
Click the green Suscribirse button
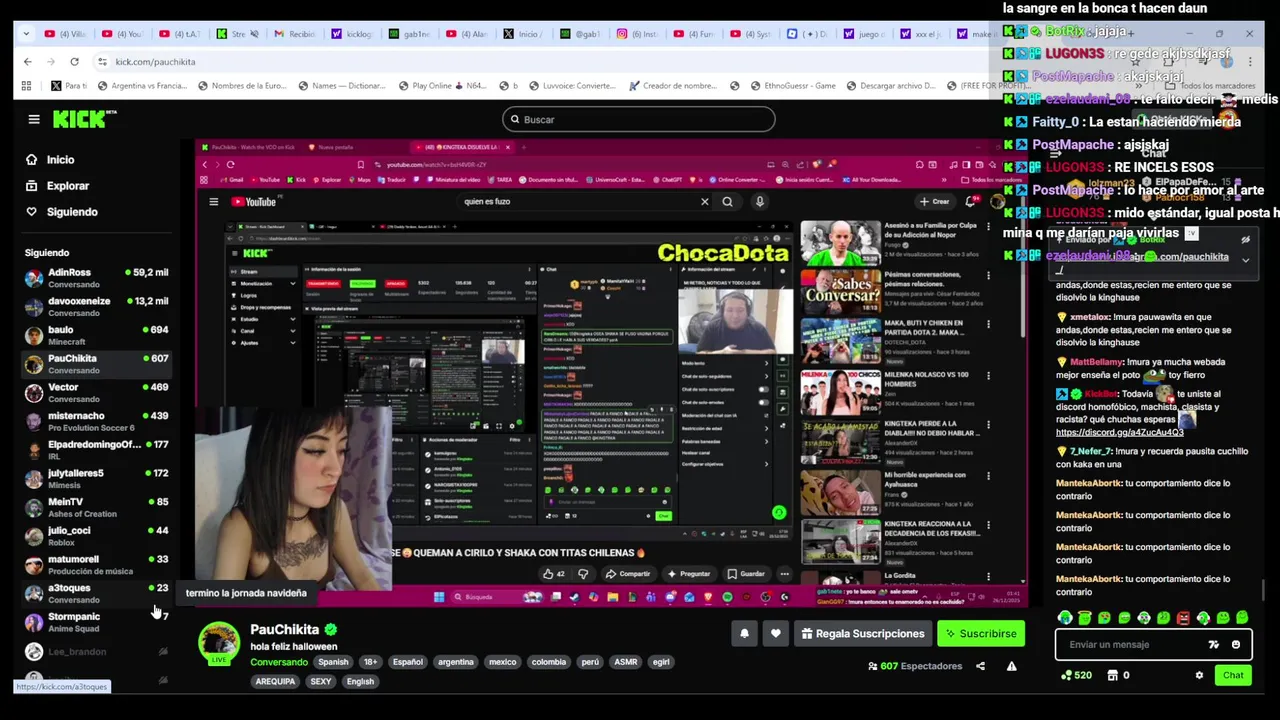click(981, 633)
